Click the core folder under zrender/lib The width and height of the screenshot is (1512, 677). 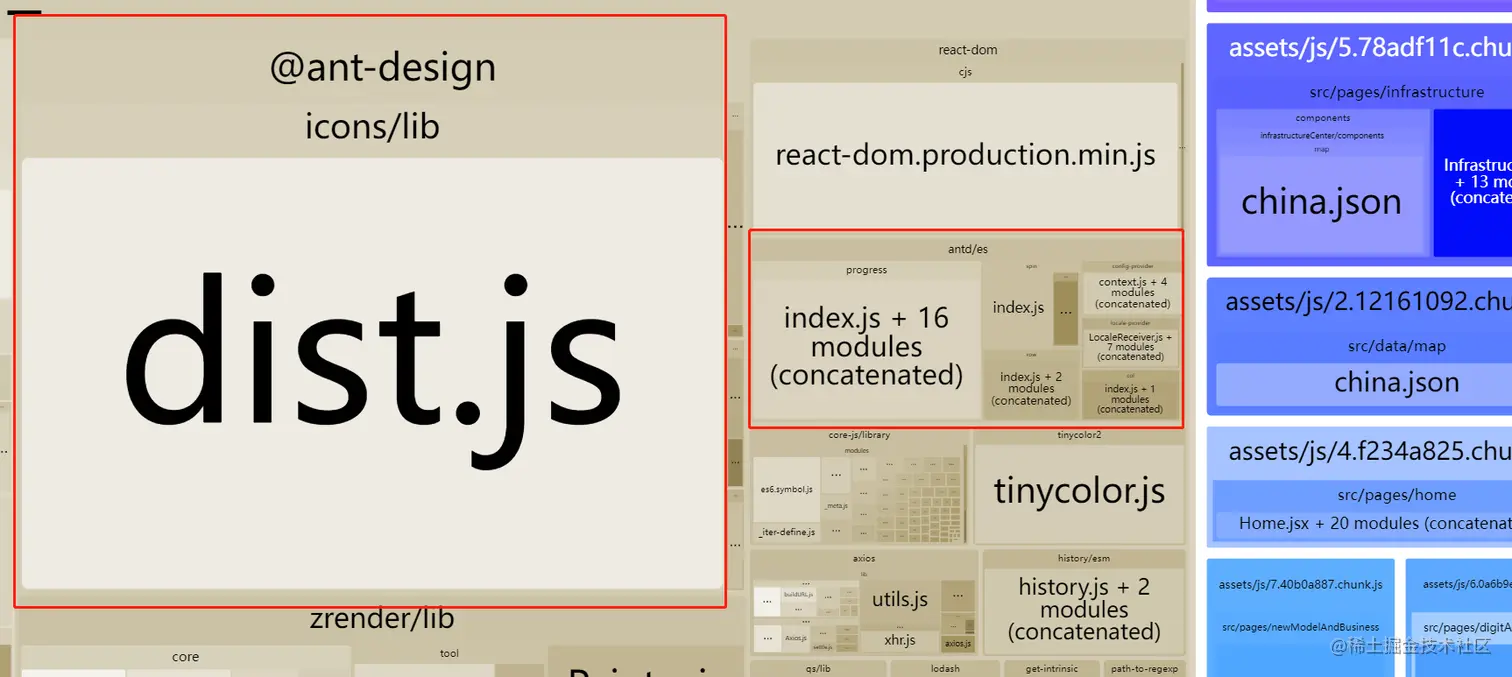(x=185, y=657)
